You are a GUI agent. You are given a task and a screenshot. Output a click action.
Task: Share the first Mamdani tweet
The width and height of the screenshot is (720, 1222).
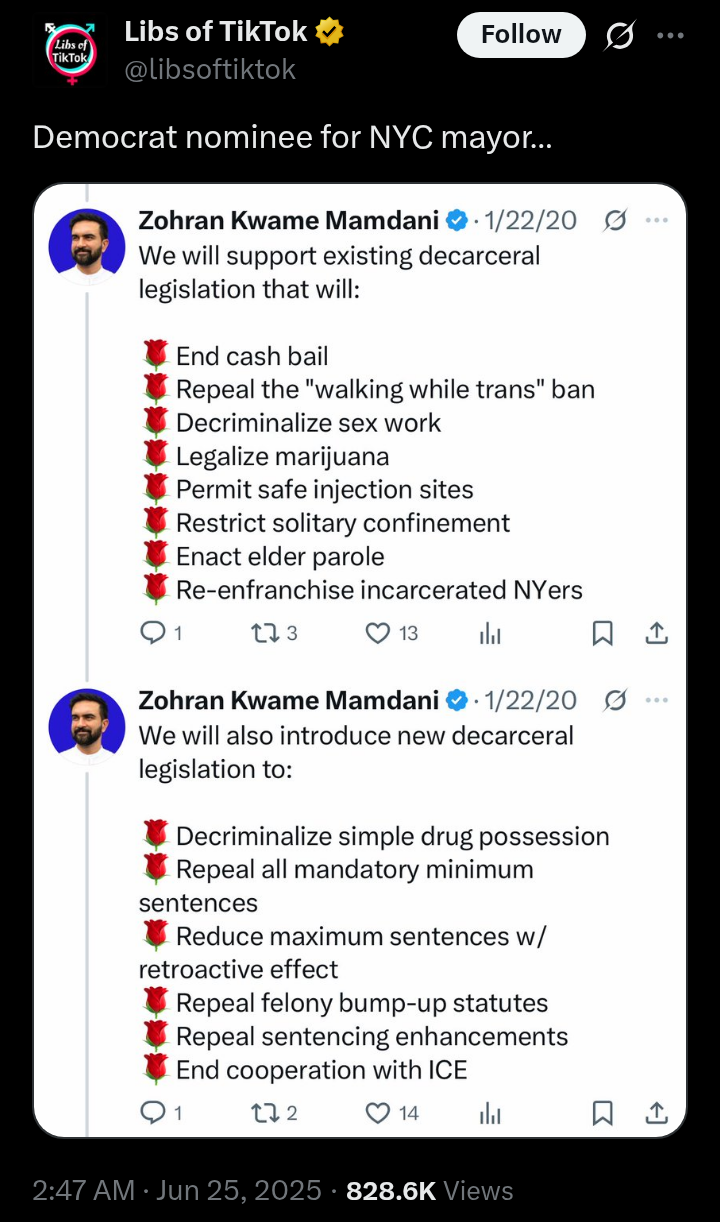pos(657,633)
